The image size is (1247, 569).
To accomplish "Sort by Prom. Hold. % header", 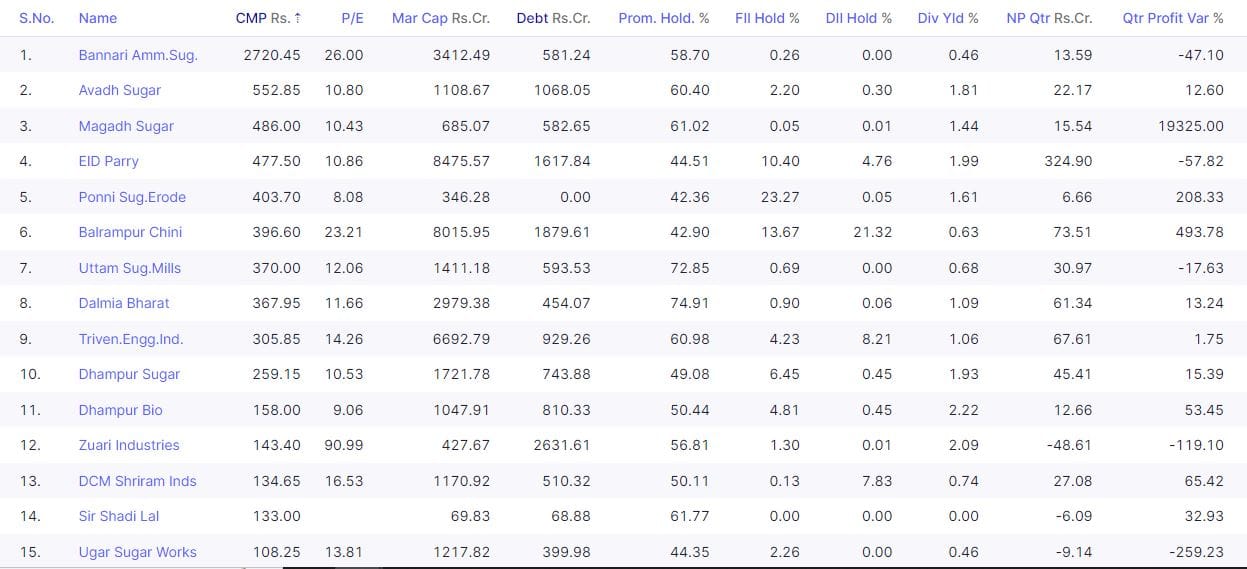I will [663, 18].
